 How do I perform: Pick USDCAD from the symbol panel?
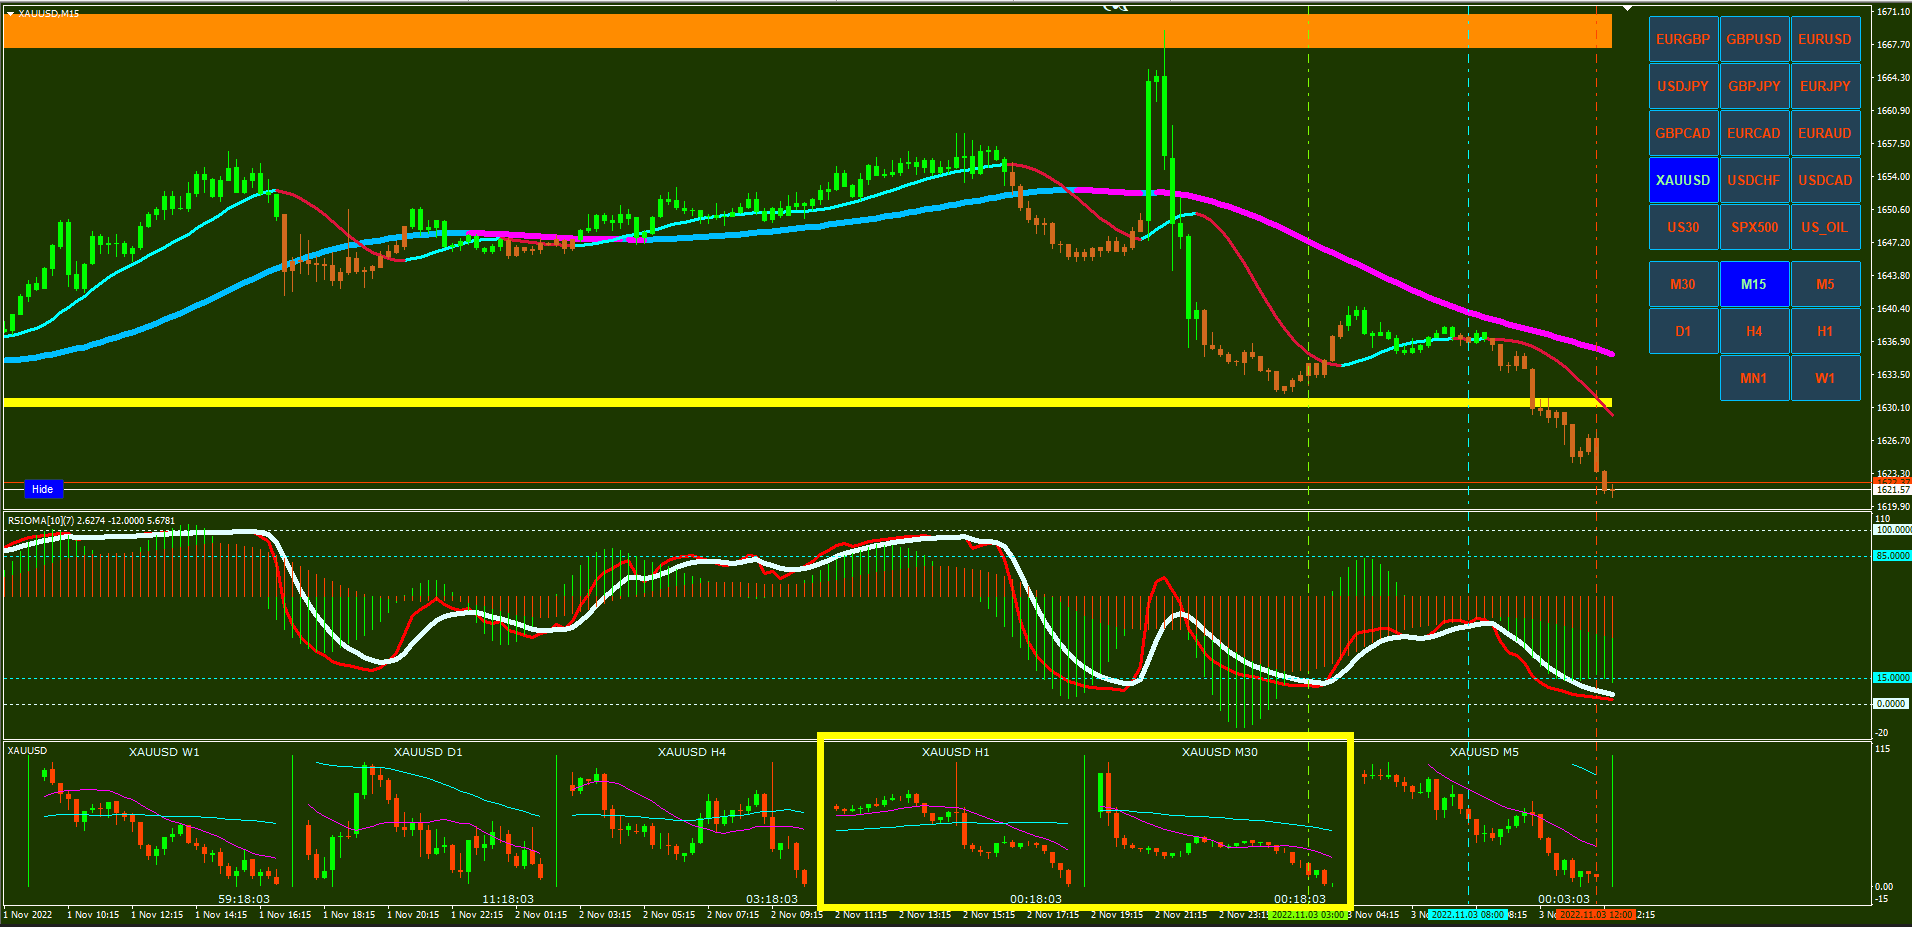pyautogui.click(x=1825, y=180)
